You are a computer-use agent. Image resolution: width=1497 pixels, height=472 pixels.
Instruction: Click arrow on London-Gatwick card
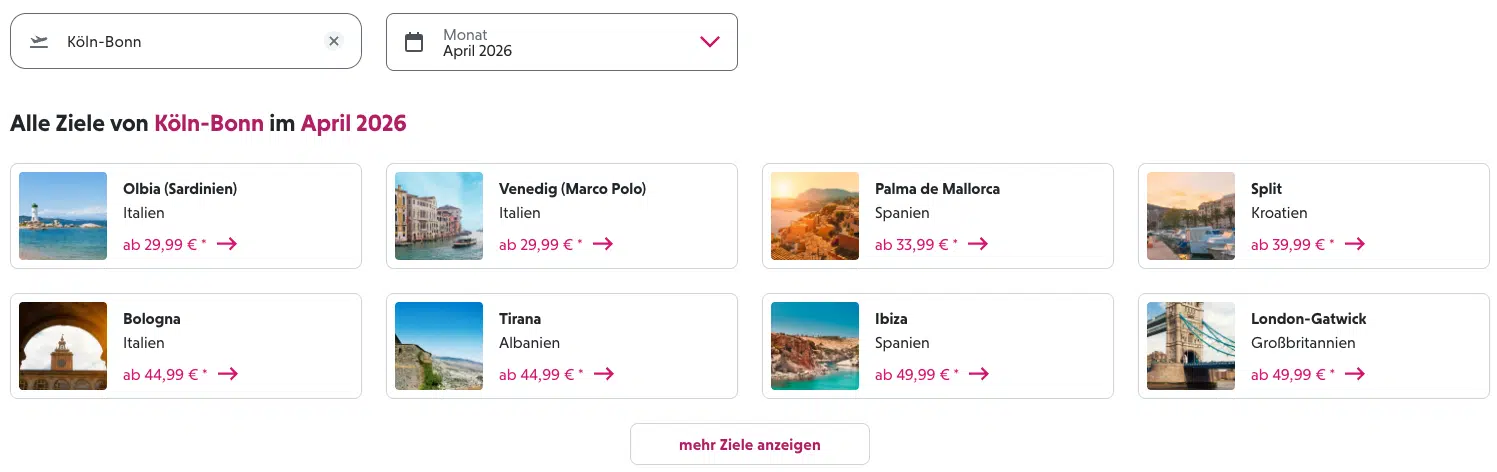tap(1354, 374)
